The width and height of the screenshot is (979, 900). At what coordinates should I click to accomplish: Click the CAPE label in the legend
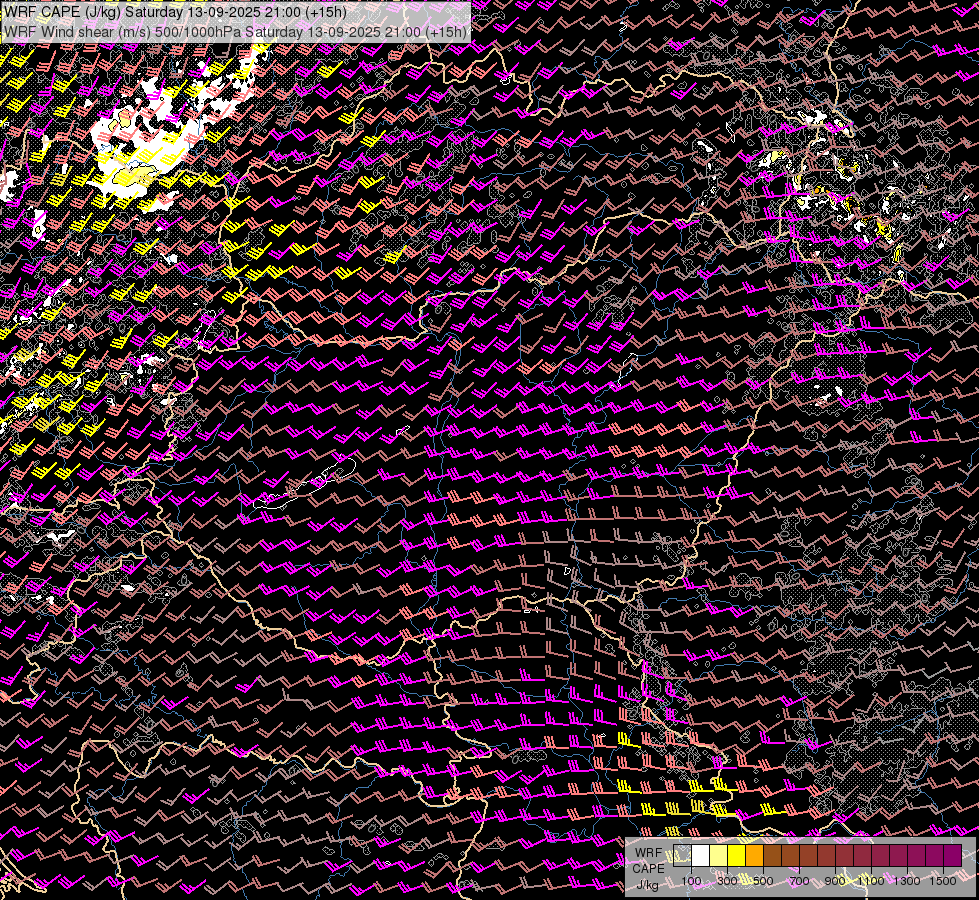pyautogui.click(x=649, y=869)
